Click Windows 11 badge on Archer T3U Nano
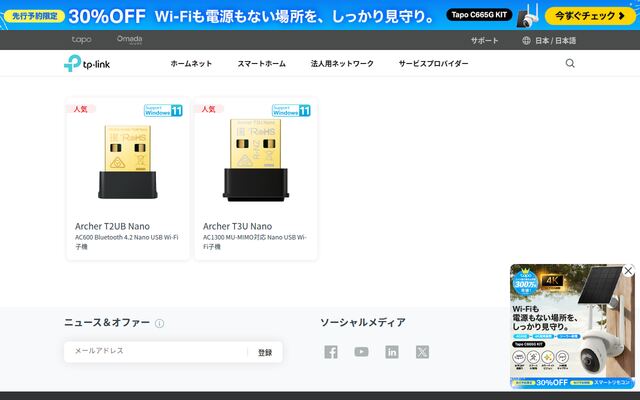 pyautogui.click(x=291, y=110)
